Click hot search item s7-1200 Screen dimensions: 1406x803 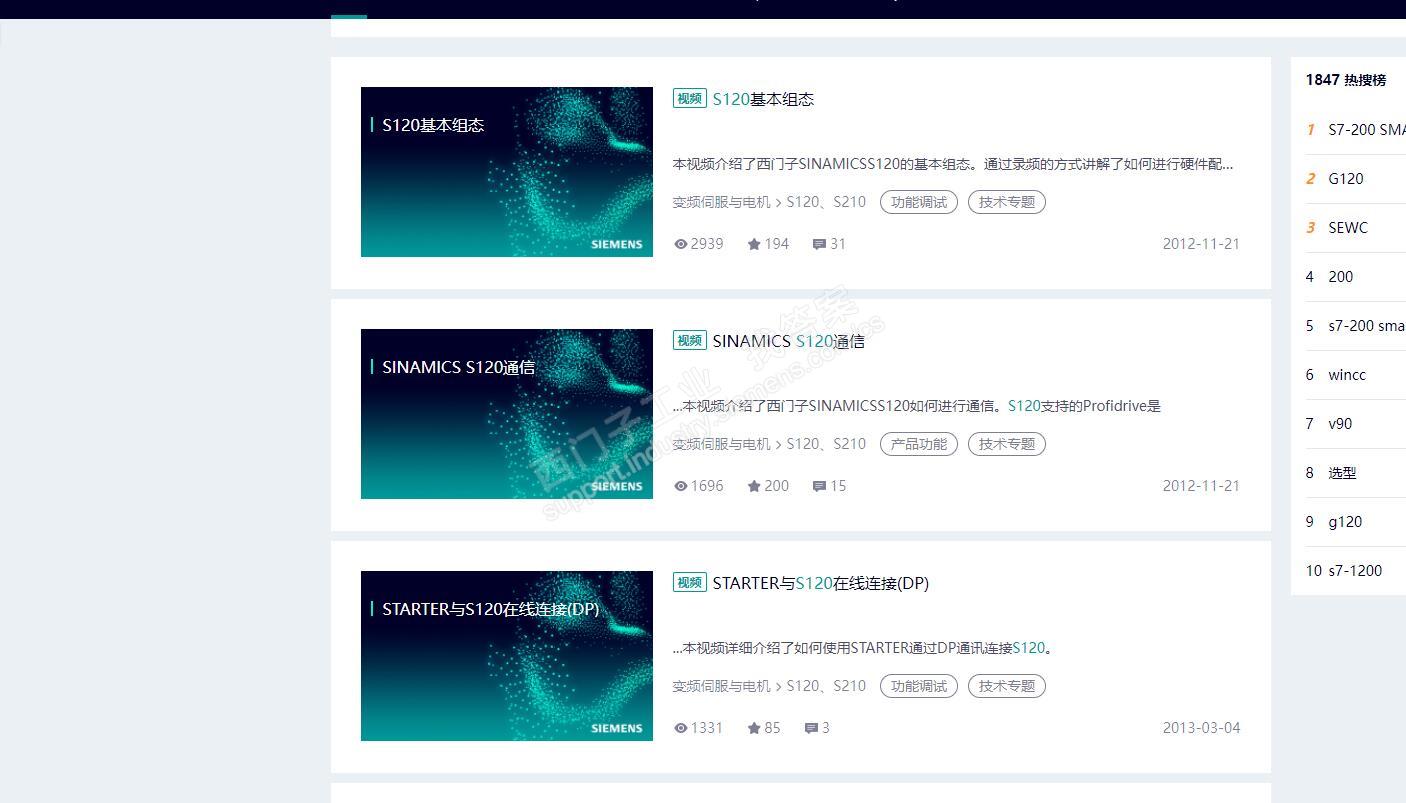pos(1355,571)
